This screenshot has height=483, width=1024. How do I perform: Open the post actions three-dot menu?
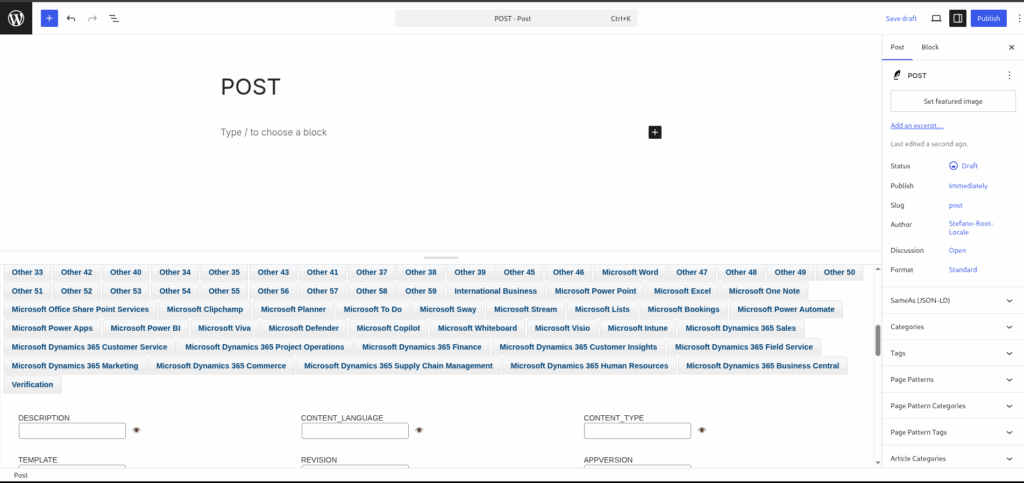click(x=1009, y=75)
